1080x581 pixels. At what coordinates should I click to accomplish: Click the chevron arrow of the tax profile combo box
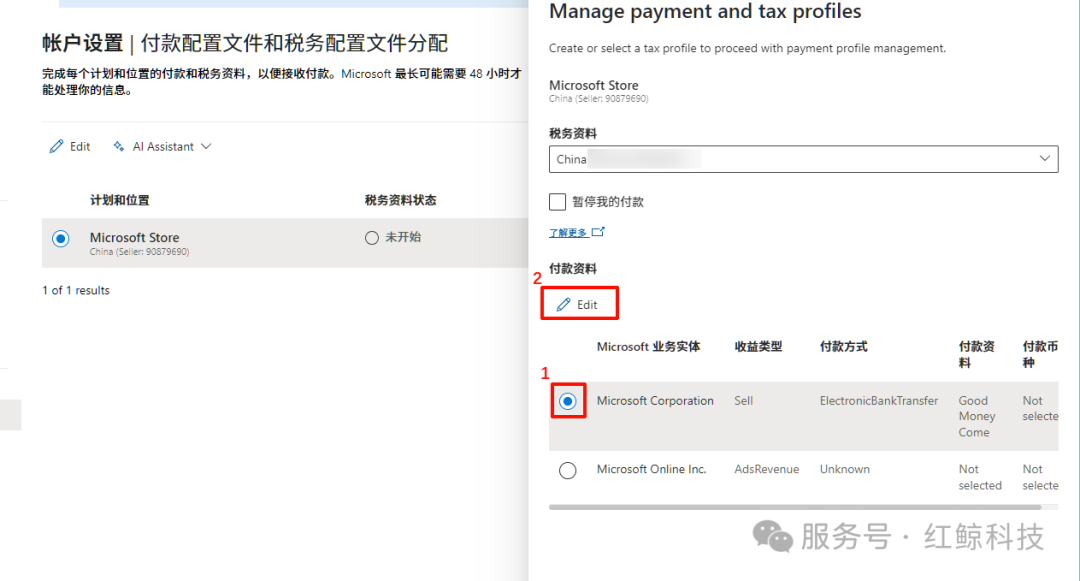click(x=1044, y=159)
